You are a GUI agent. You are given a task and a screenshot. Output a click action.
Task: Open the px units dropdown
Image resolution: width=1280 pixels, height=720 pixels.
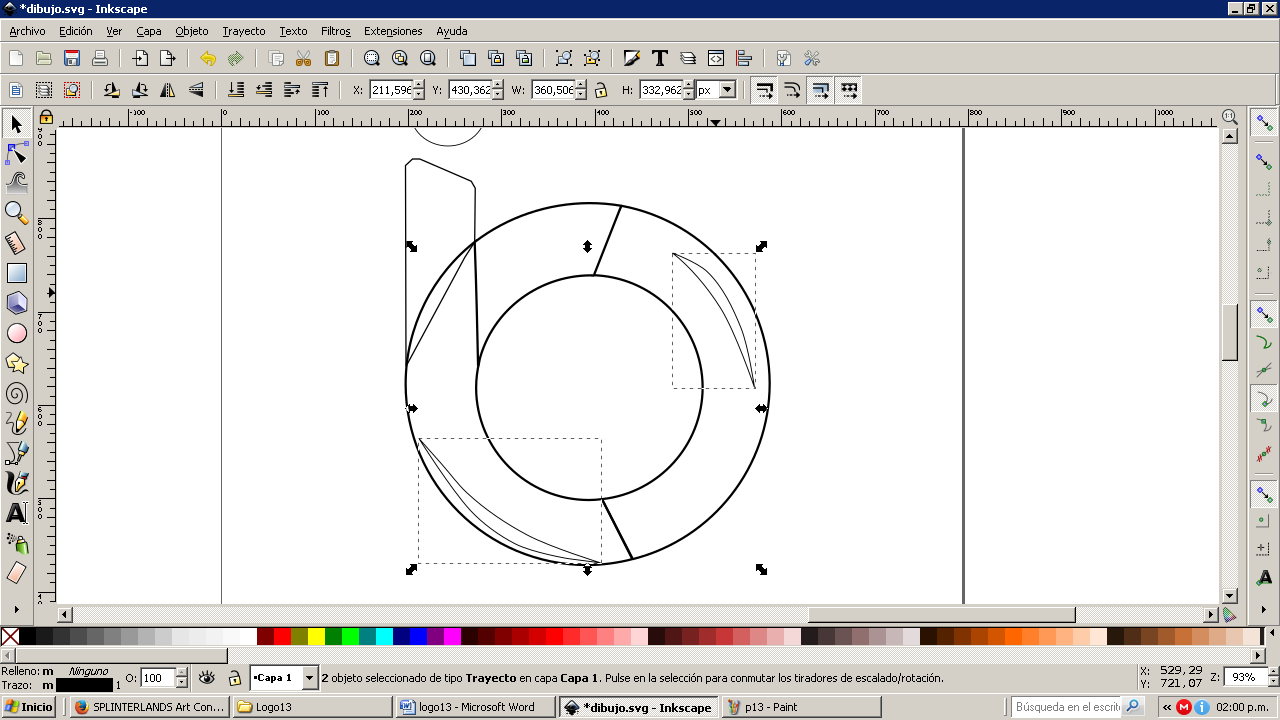[x=727, y=90]
